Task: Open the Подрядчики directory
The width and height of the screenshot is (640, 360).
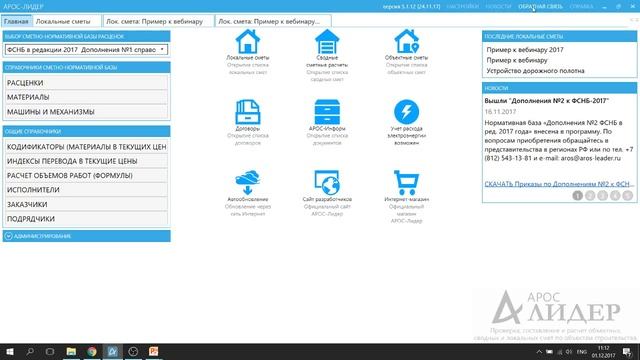Action: coord(87,219)
